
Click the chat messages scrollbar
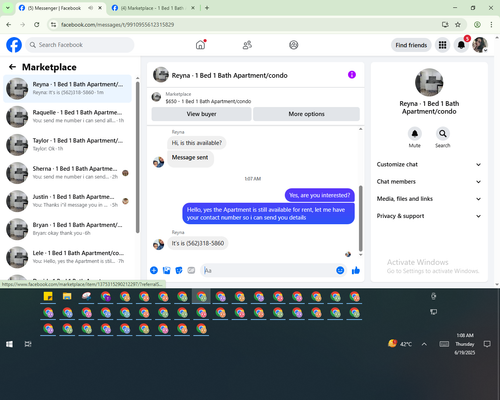click(x=360, y=219)
